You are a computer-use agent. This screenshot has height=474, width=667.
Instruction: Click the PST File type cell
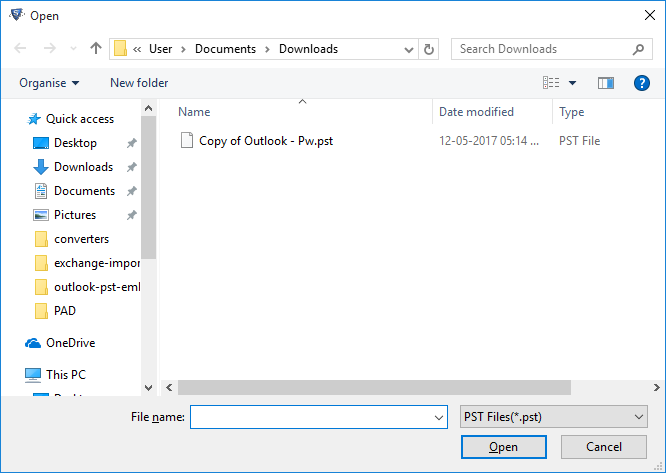(x=579, y=141)
